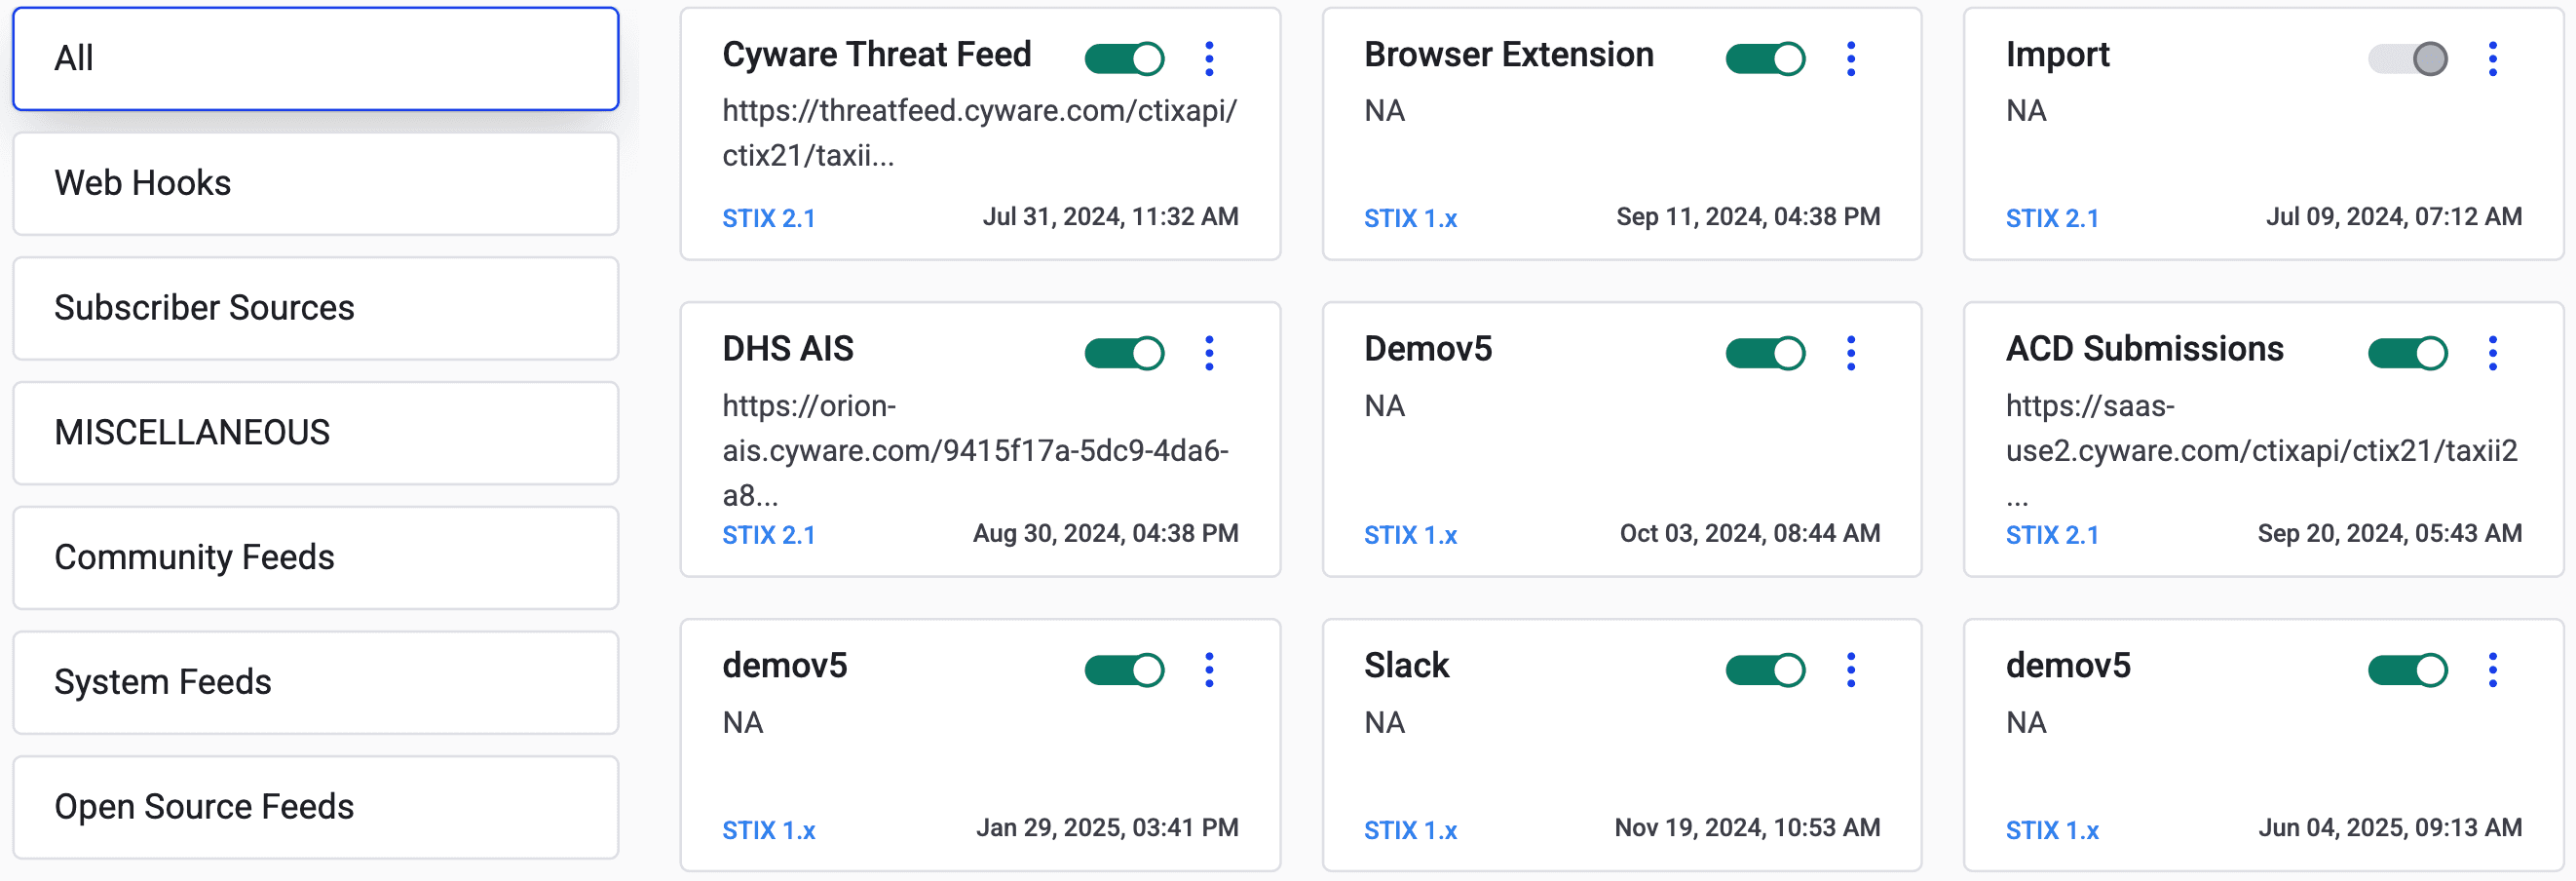Click STIX 1.x link on demov5 Jan 29 card
This screenshot has width=2576, height=881.
point(769,830)
